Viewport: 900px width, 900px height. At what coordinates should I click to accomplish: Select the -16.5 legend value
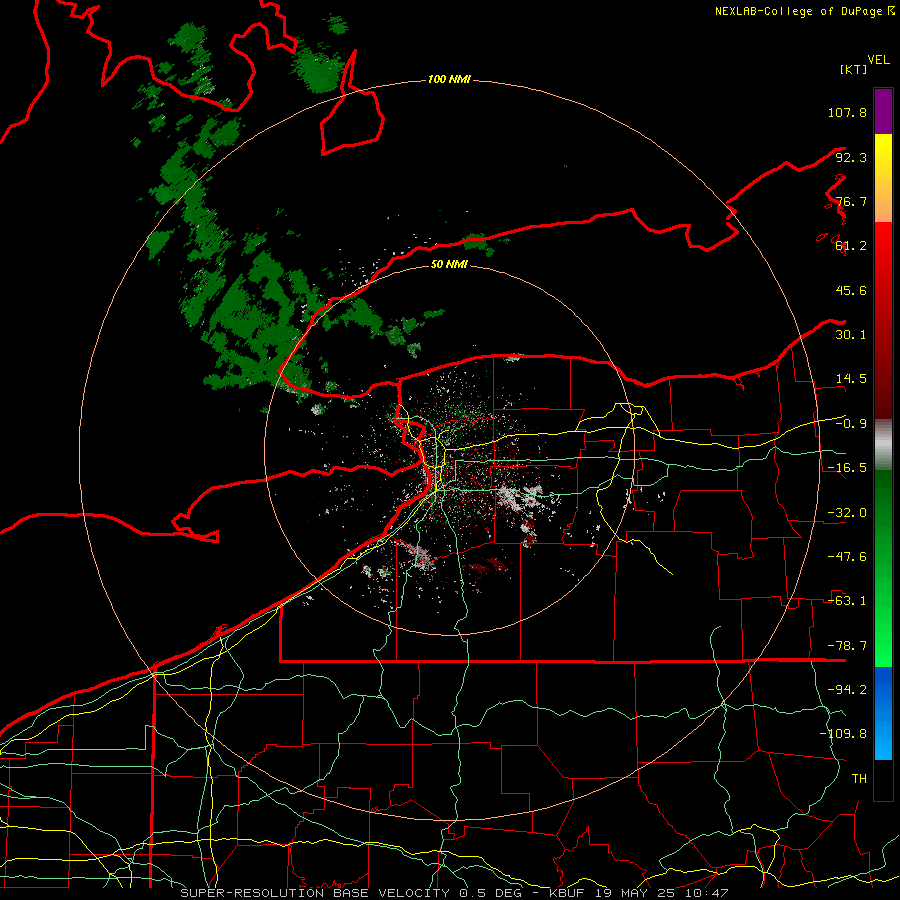tap(847, 468)
